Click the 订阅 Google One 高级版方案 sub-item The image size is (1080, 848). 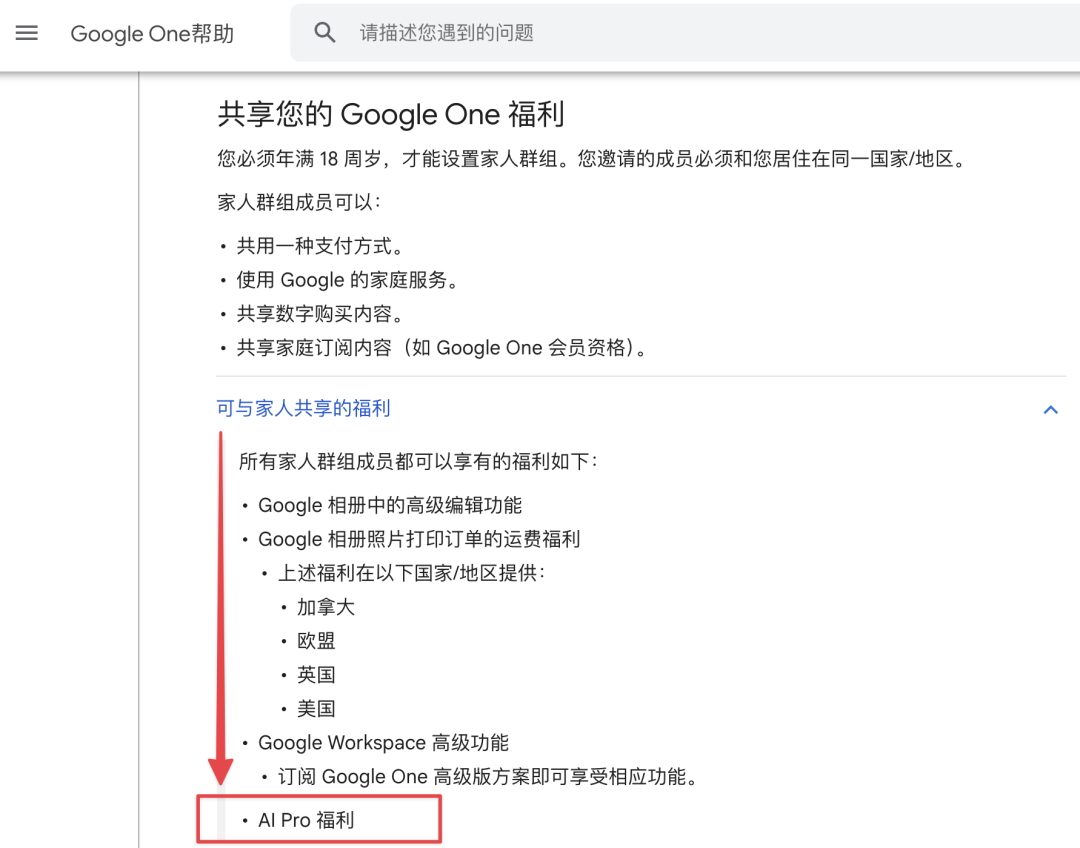[x=489, y=777]
